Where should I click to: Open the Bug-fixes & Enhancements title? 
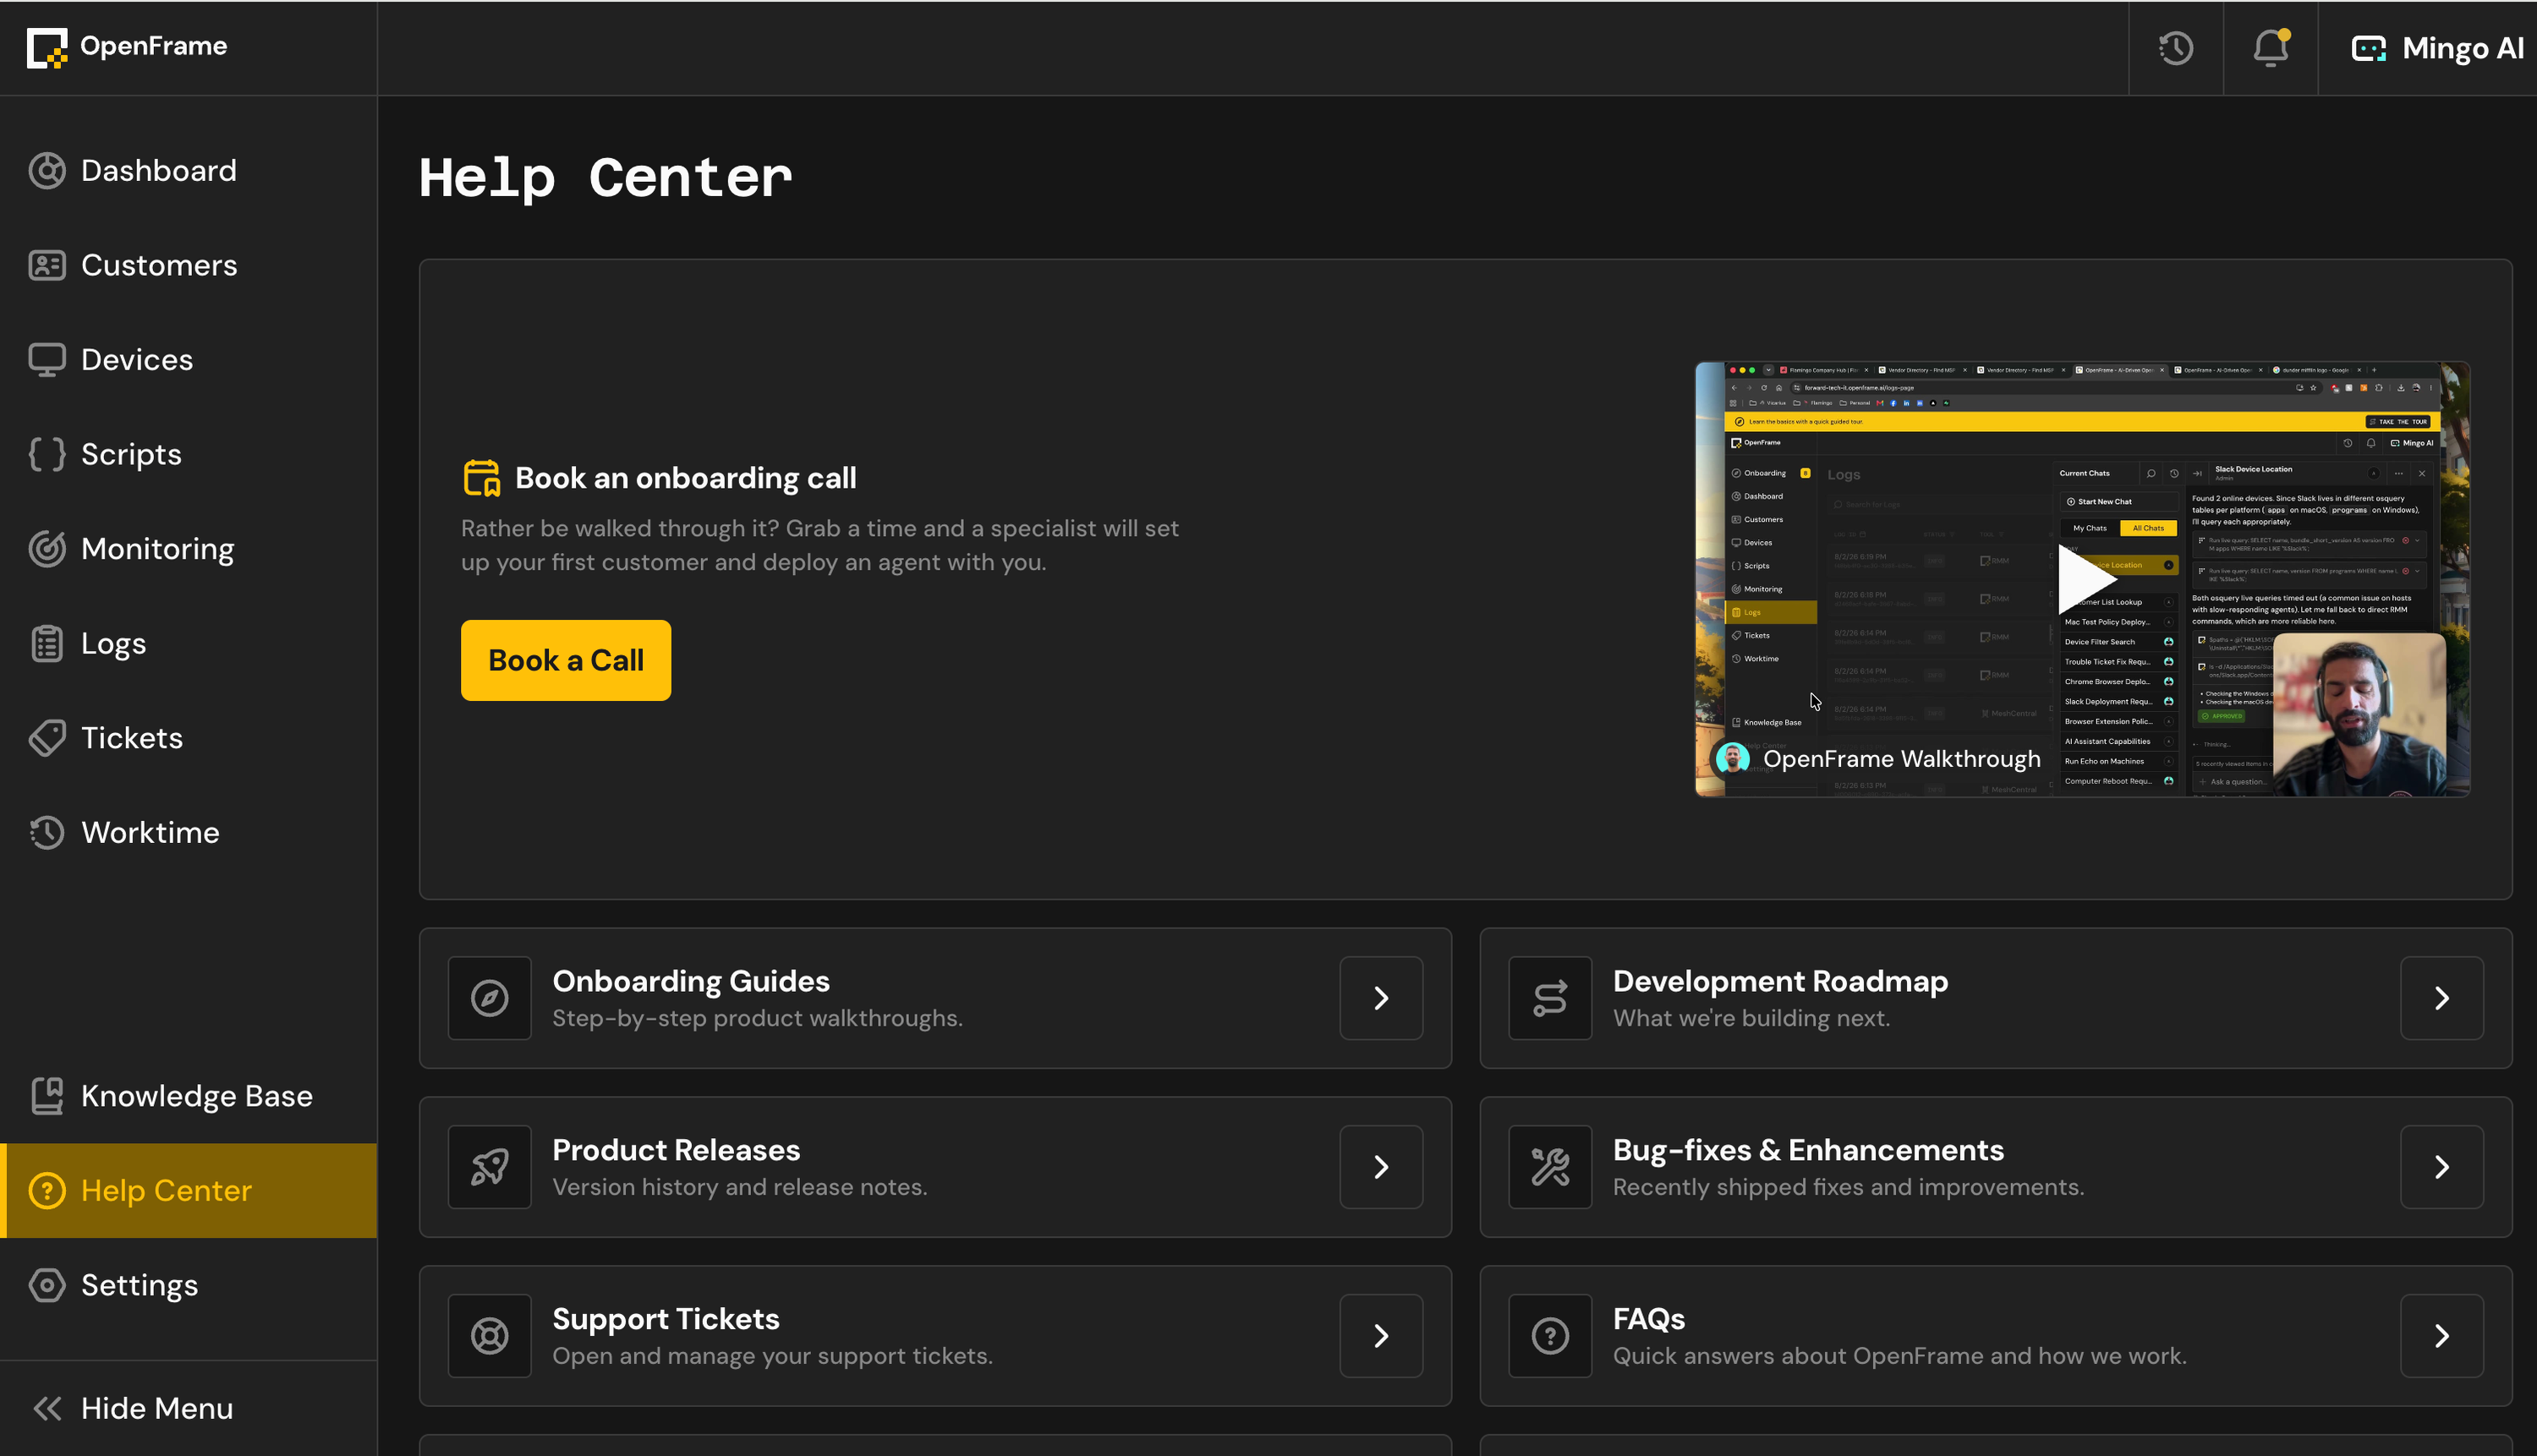pyautogui.click(x=1808, y=1150)
